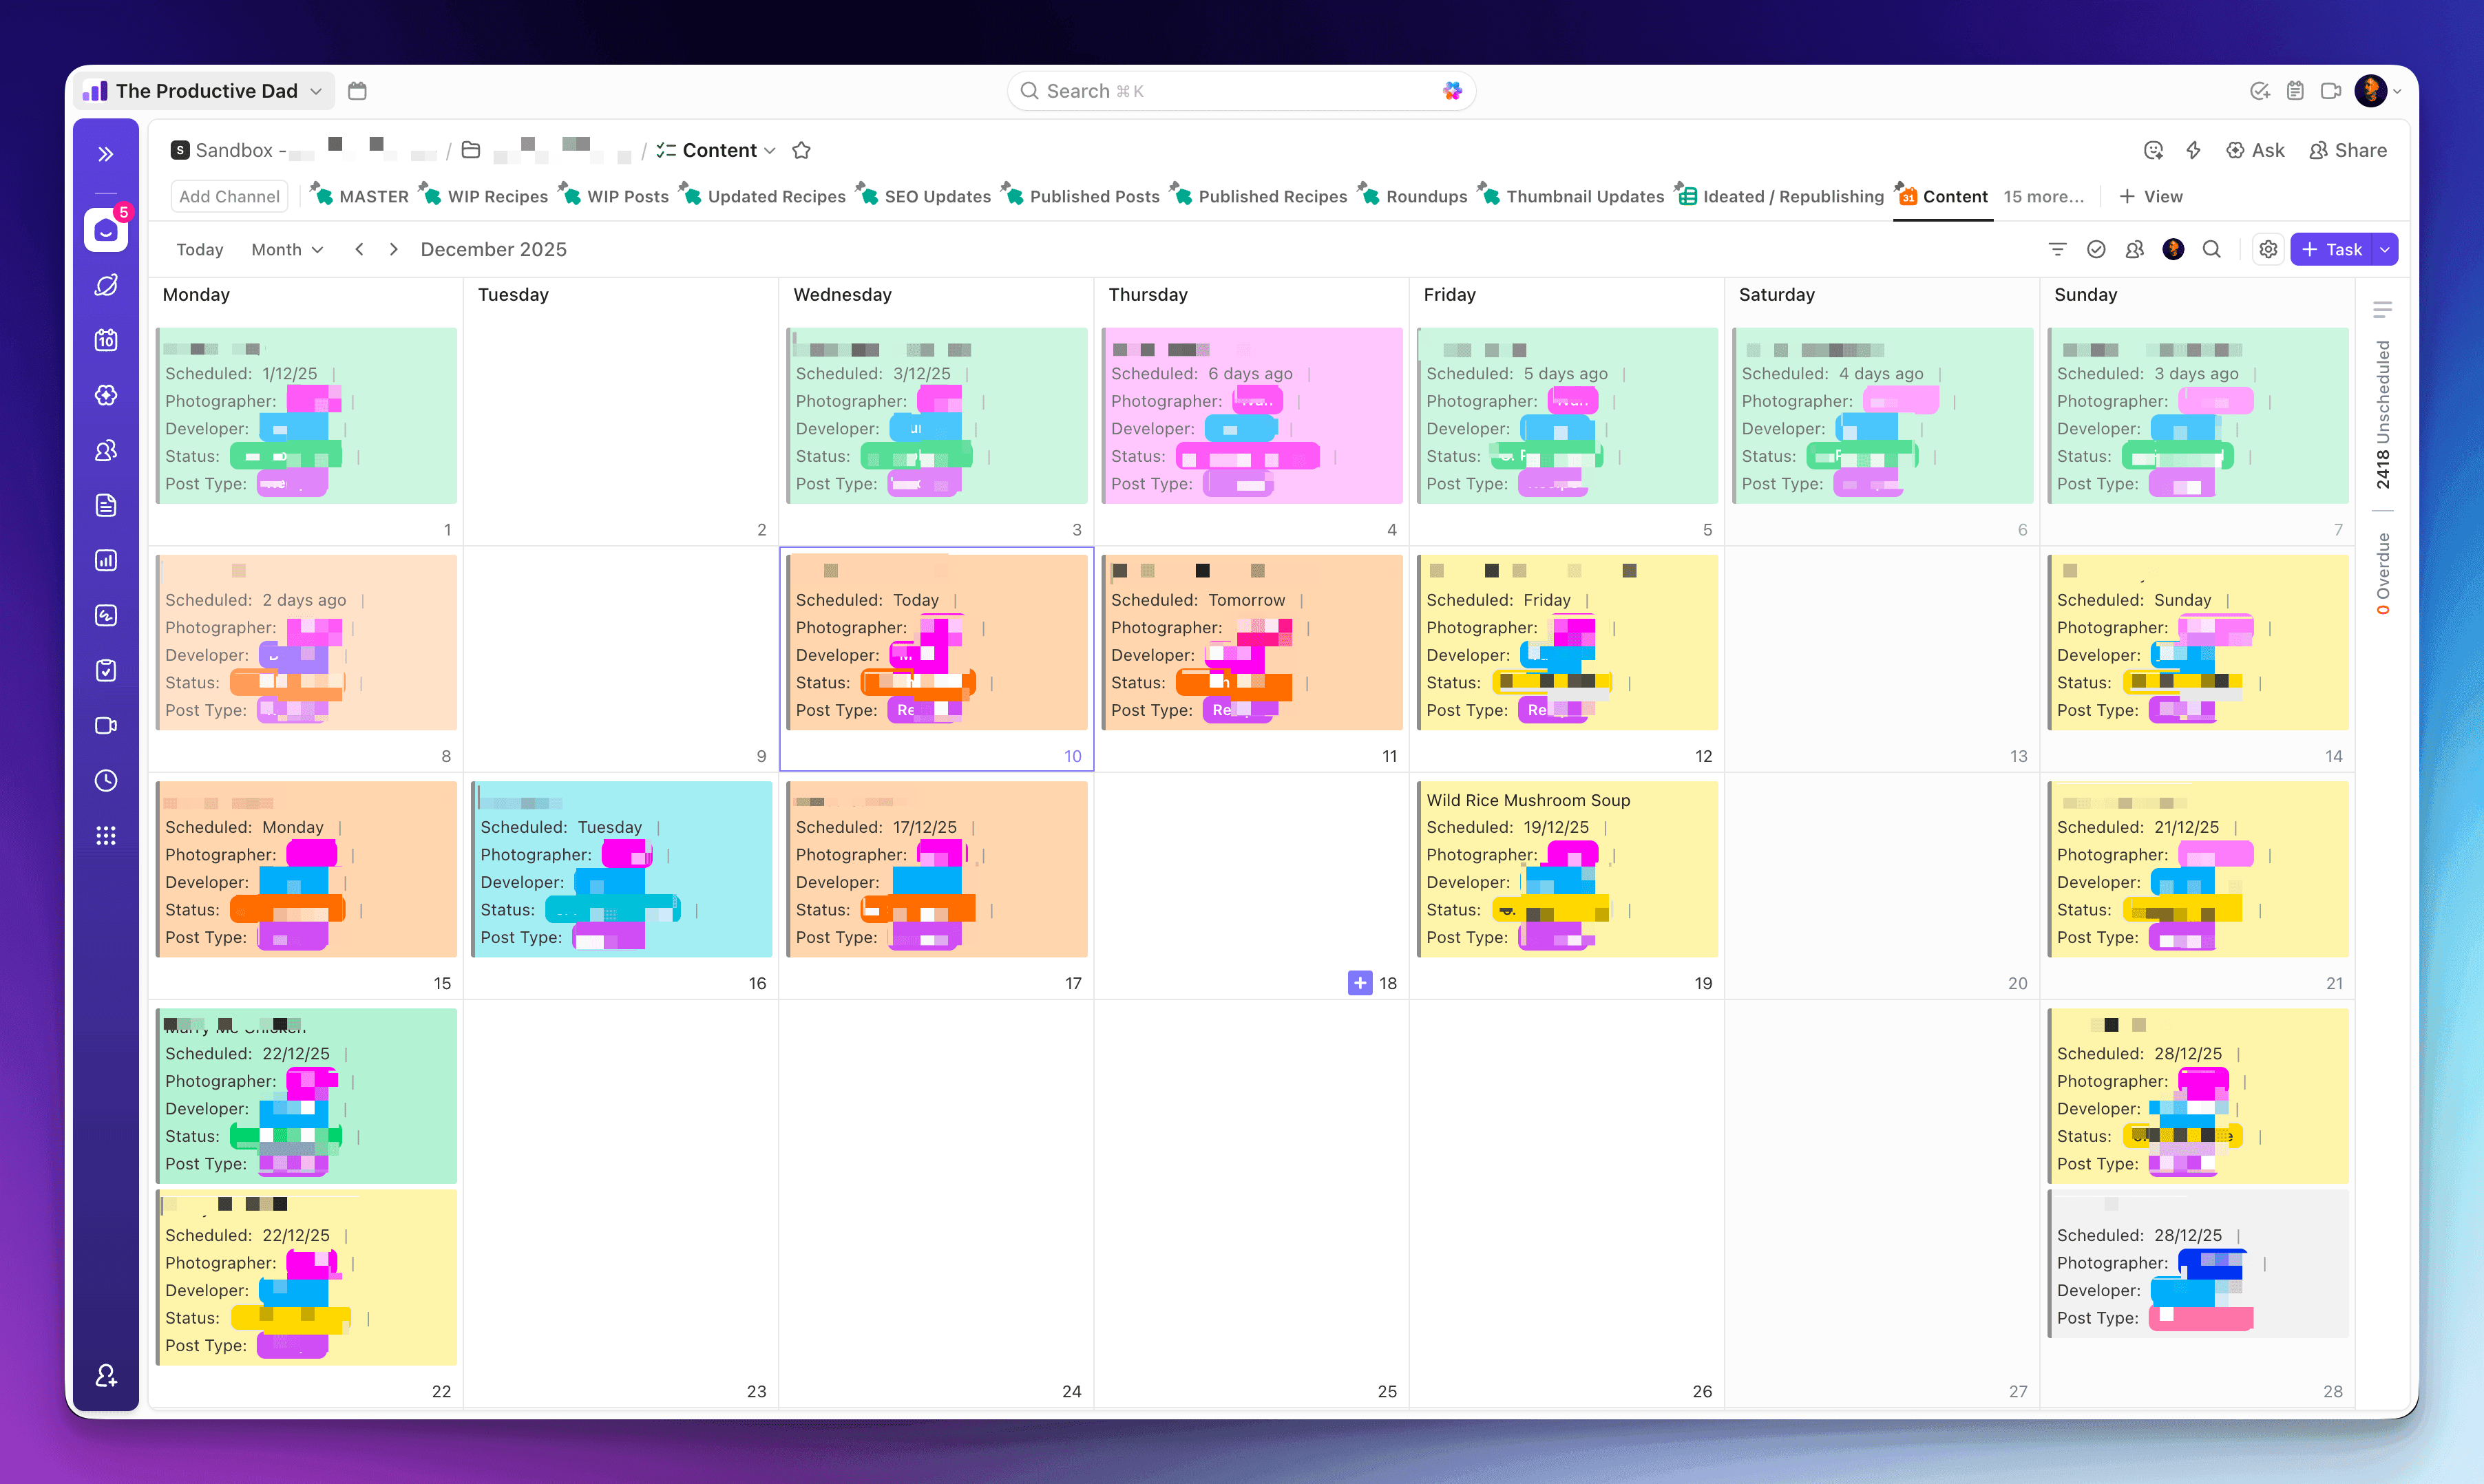Open search within the calendar toolbar
Viewport: 2484px width, 1484px height.
pos(2212,249)
